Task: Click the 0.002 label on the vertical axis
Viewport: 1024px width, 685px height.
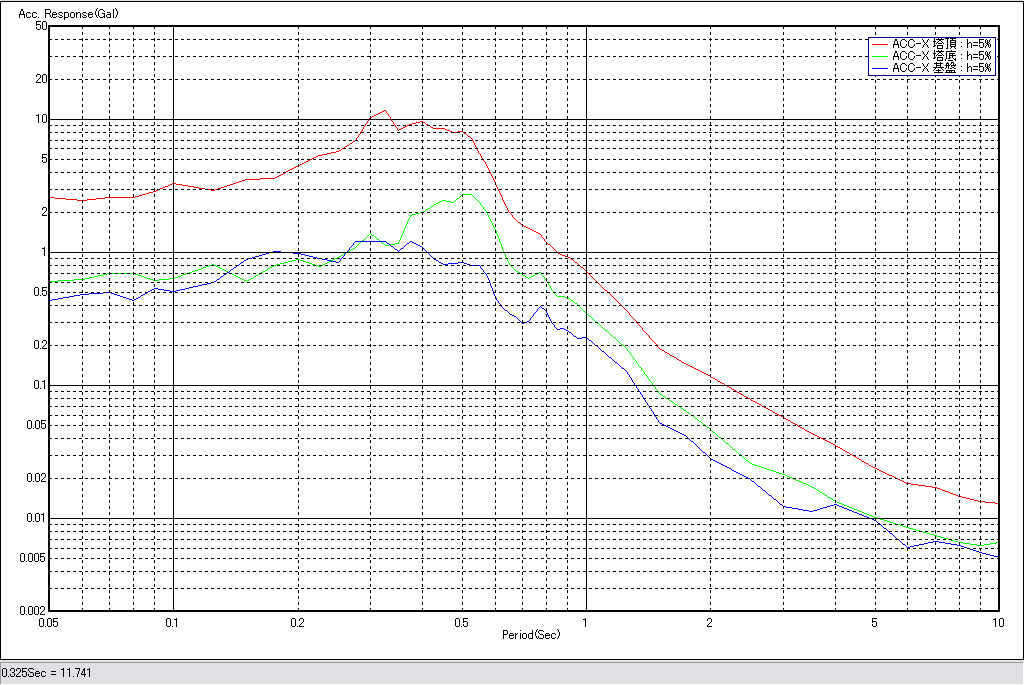Action: point(34,610)
